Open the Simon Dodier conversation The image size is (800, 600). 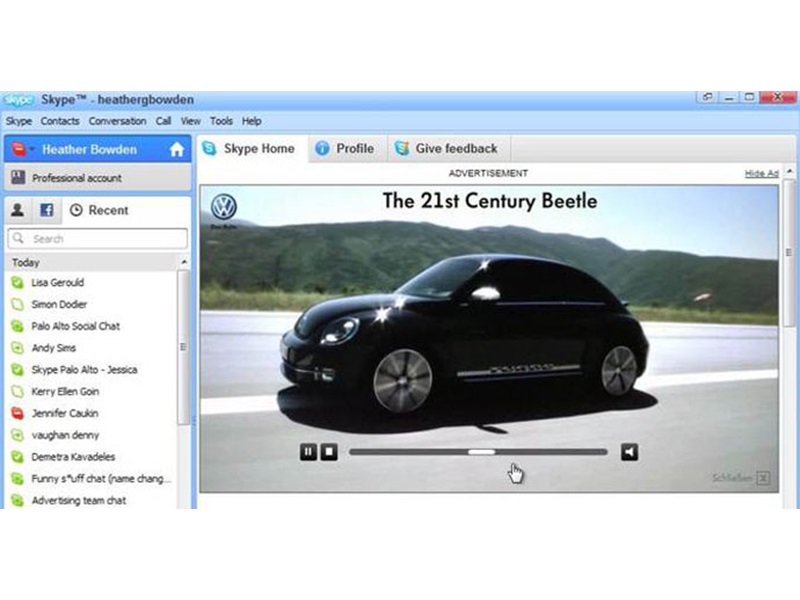[92, 305]
